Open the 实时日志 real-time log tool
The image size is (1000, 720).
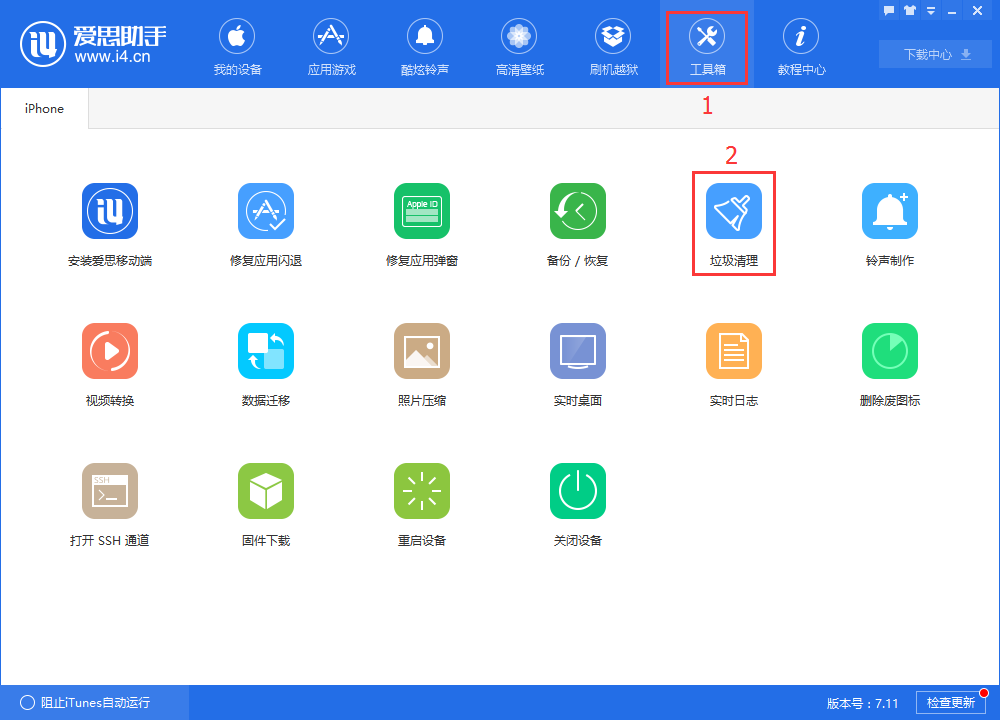tap(733, 362)
